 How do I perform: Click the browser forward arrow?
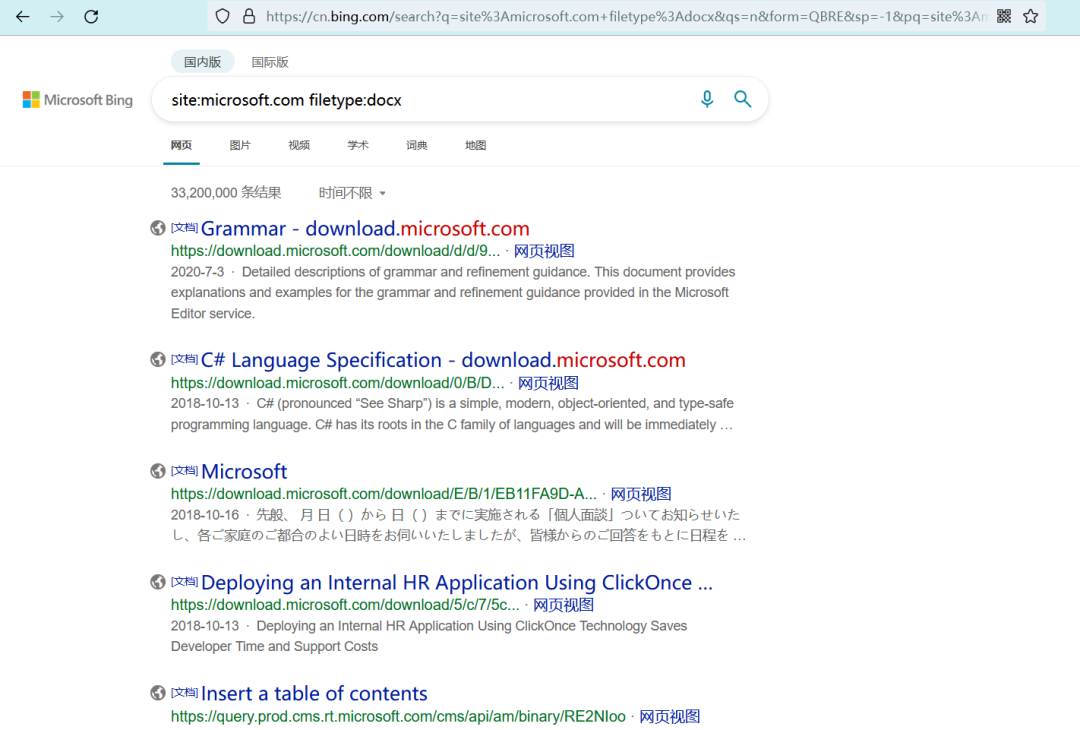(57, 17)
